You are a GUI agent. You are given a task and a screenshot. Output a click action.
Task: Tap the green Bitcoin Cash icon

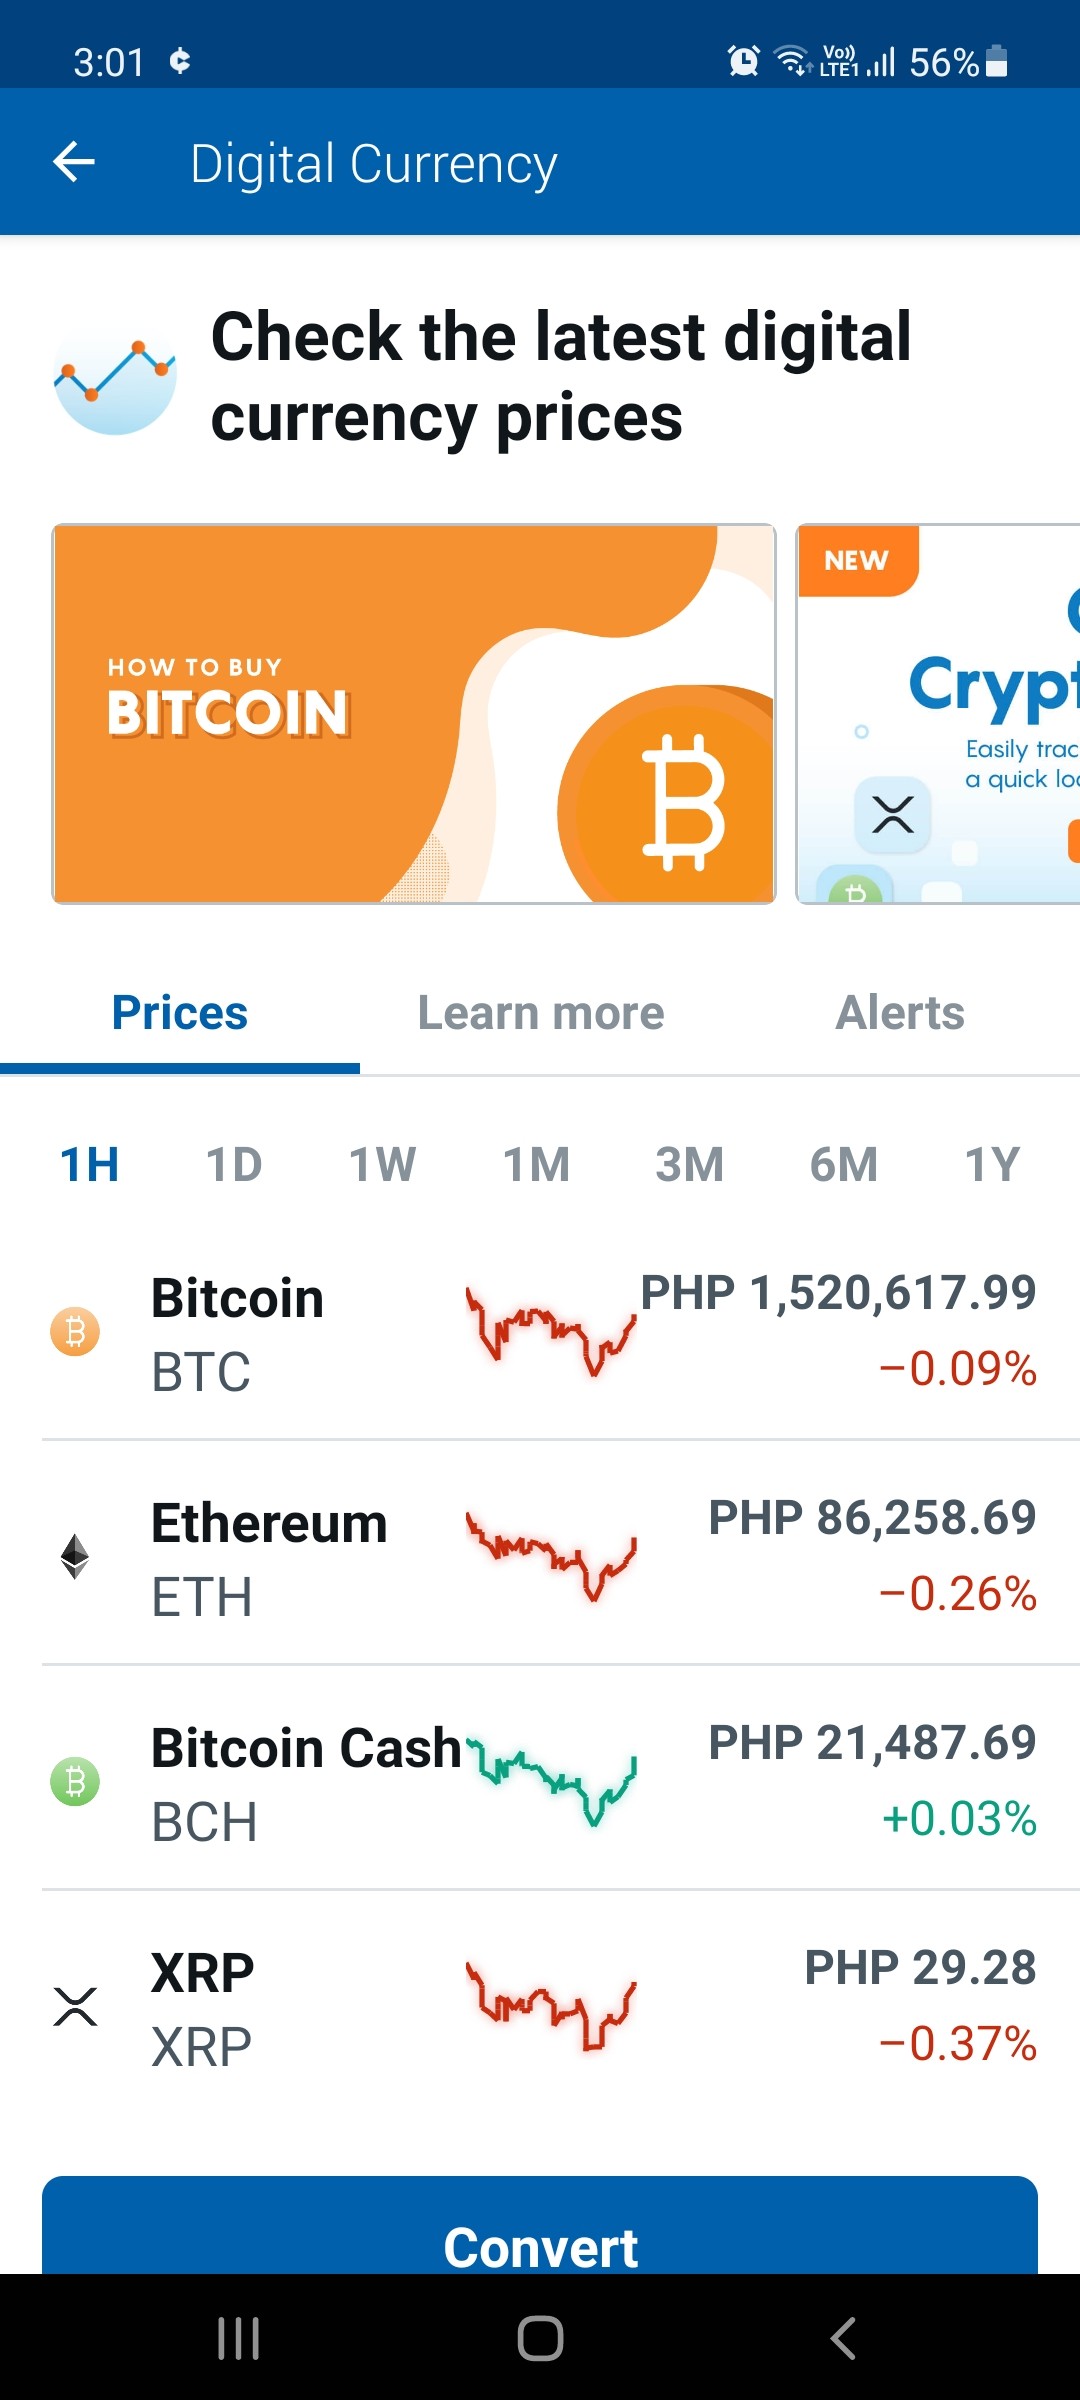(75, 1781)
